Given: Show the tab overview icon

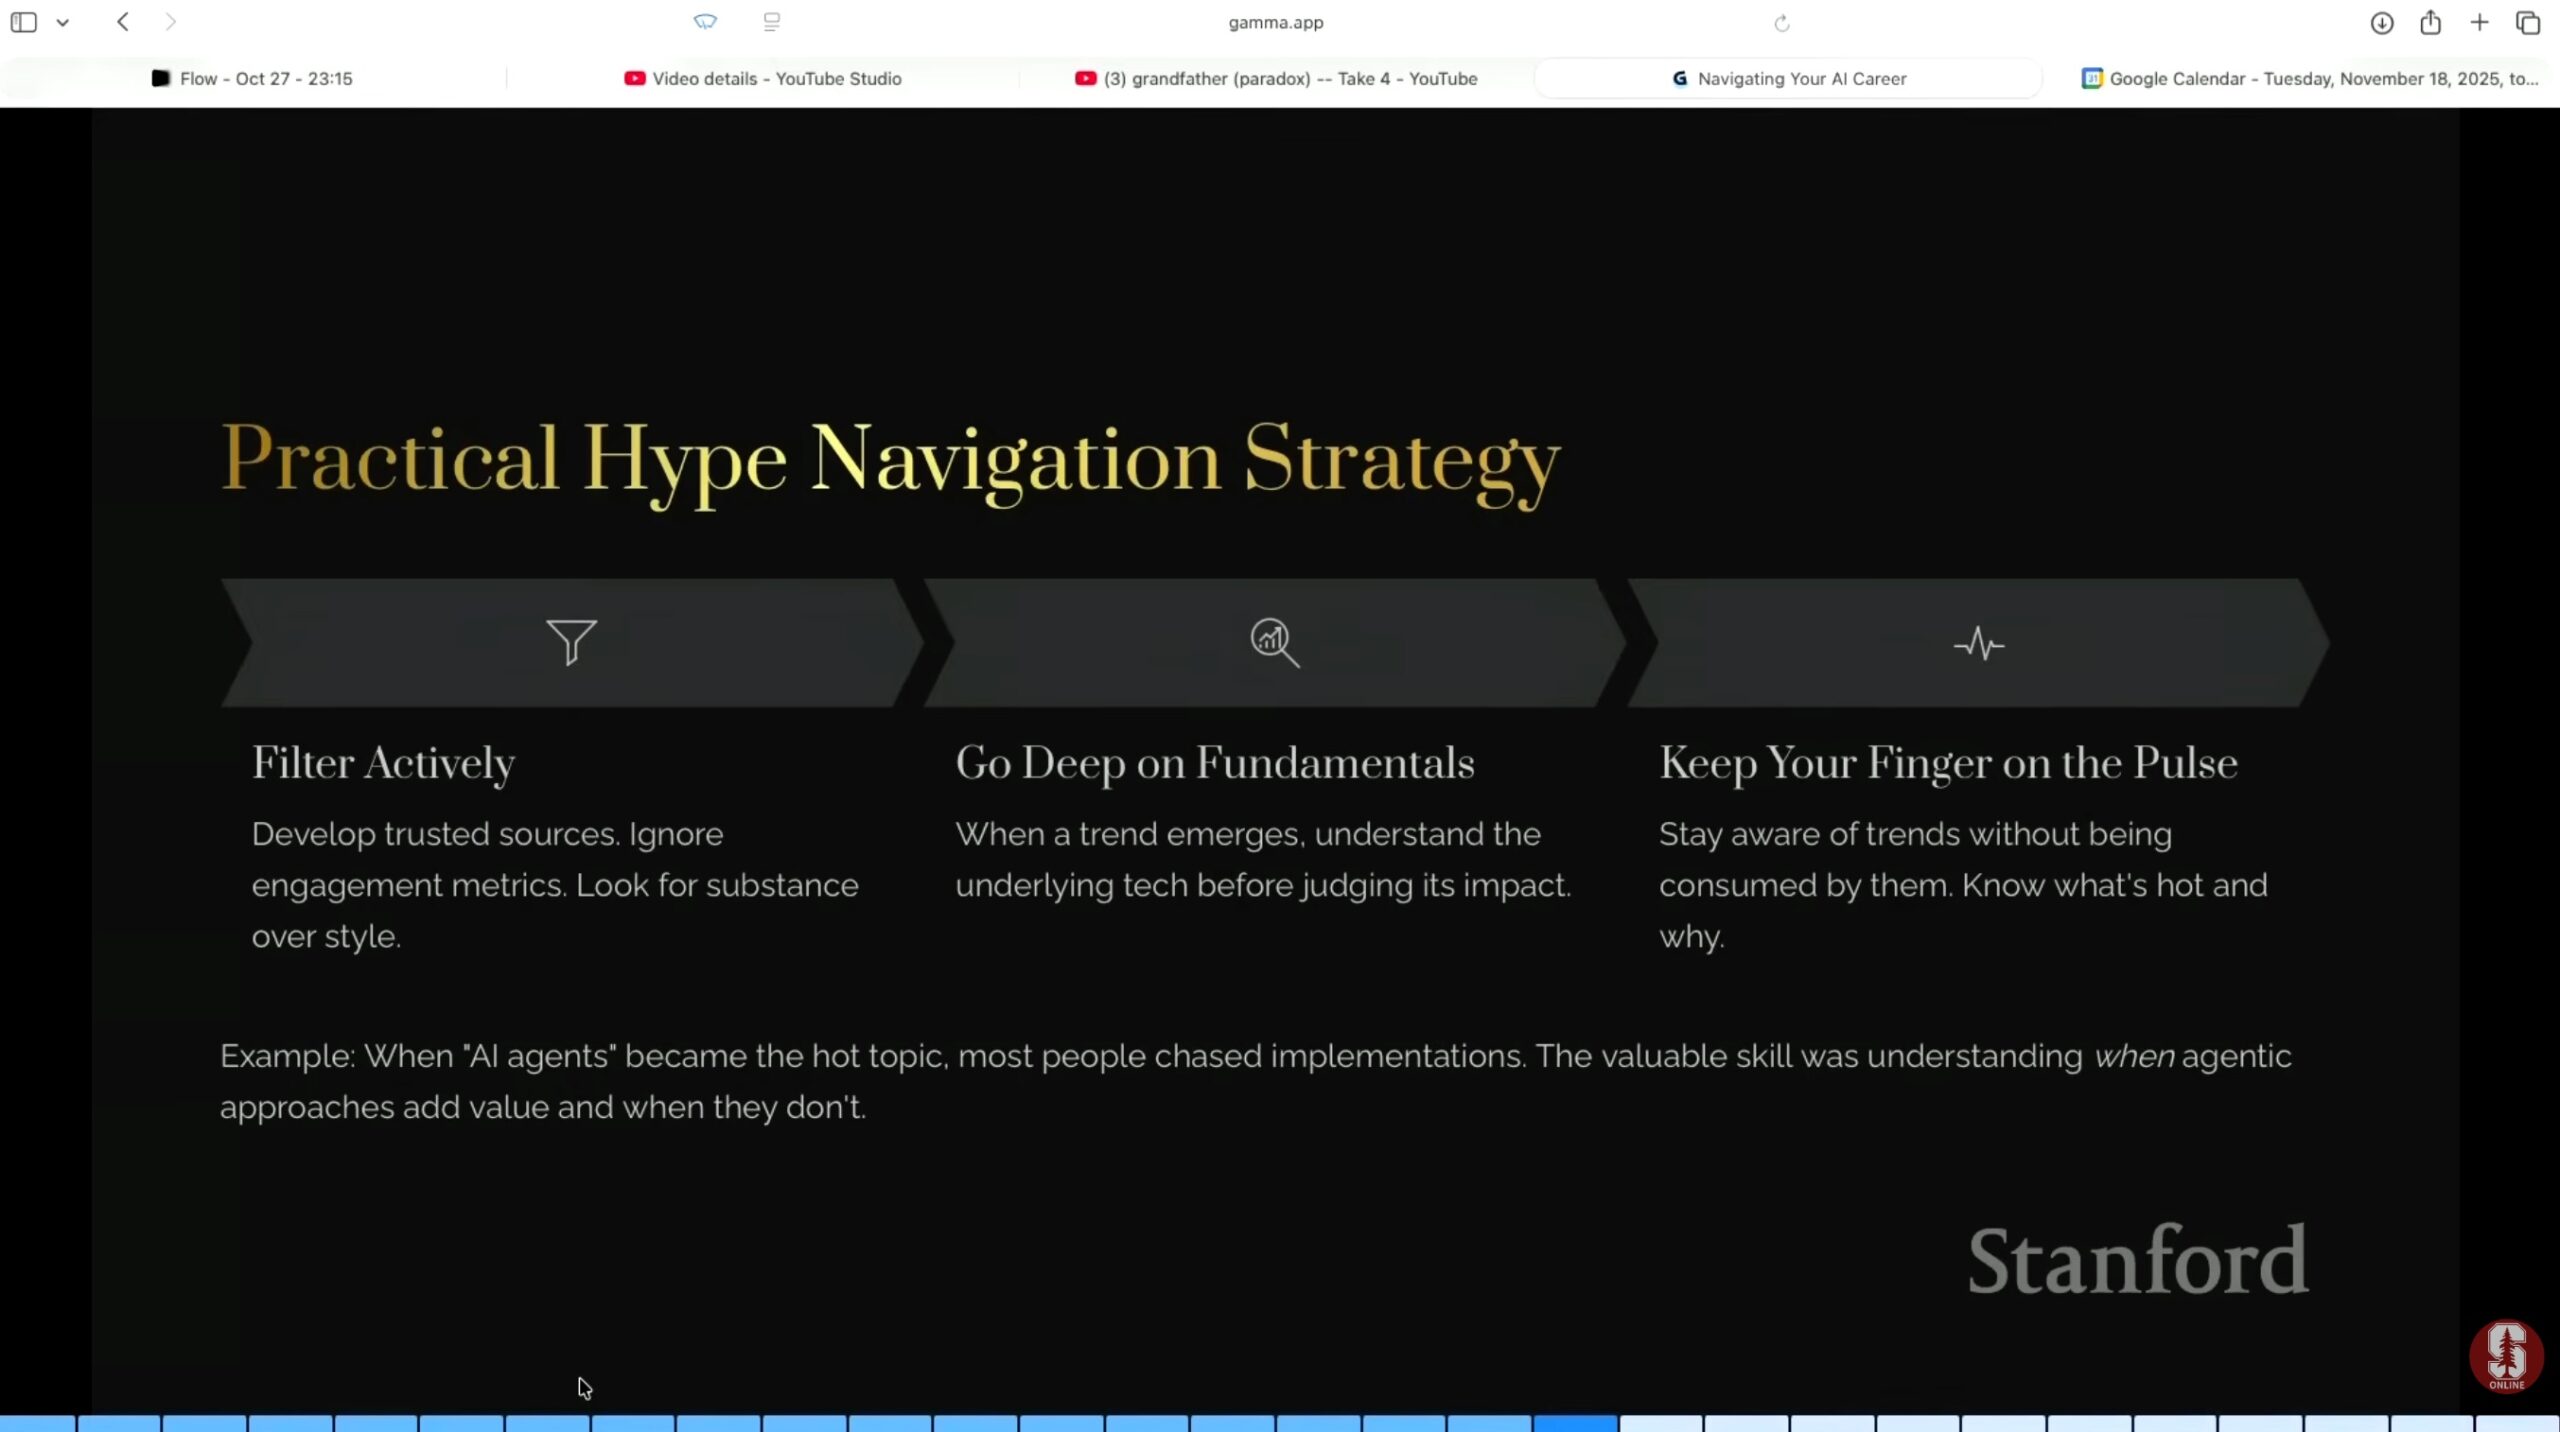Looking at the screenshot, I should click(2527, 22).
